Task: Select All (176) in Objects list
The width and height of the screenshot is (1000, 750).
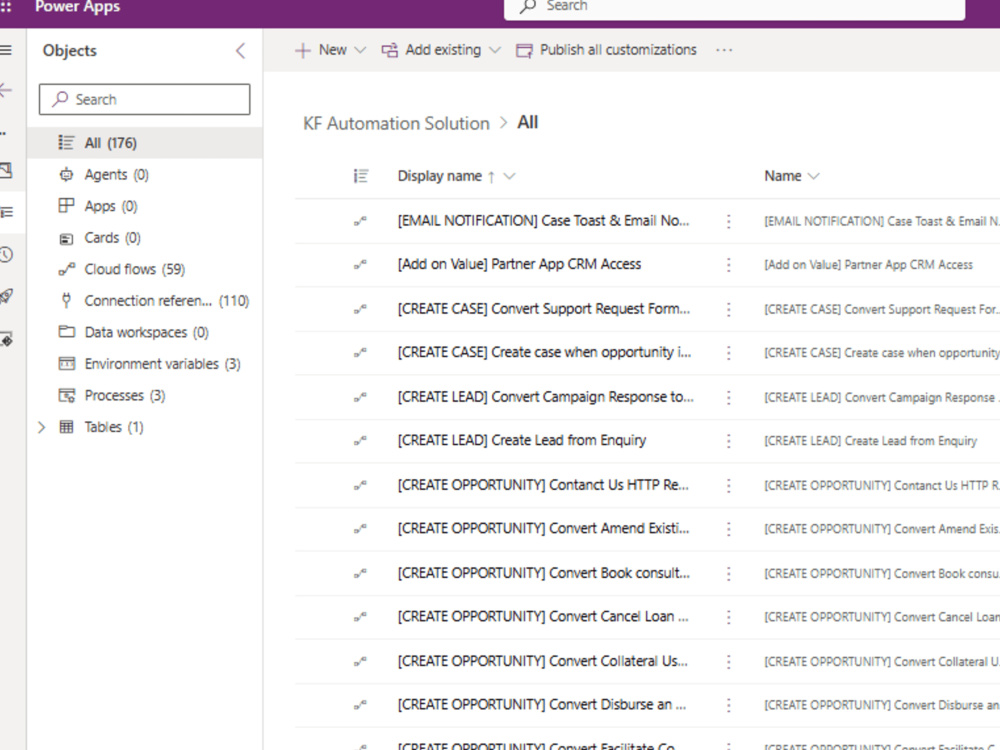Action: click(145, 143)
